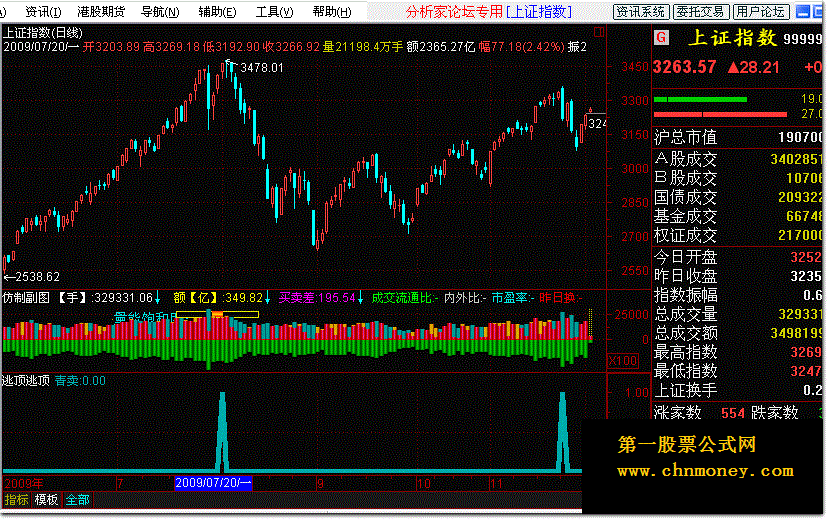The image size is (829, 520).
Task: Click the 昨日换 indicator label
Action: click(560, 298)
